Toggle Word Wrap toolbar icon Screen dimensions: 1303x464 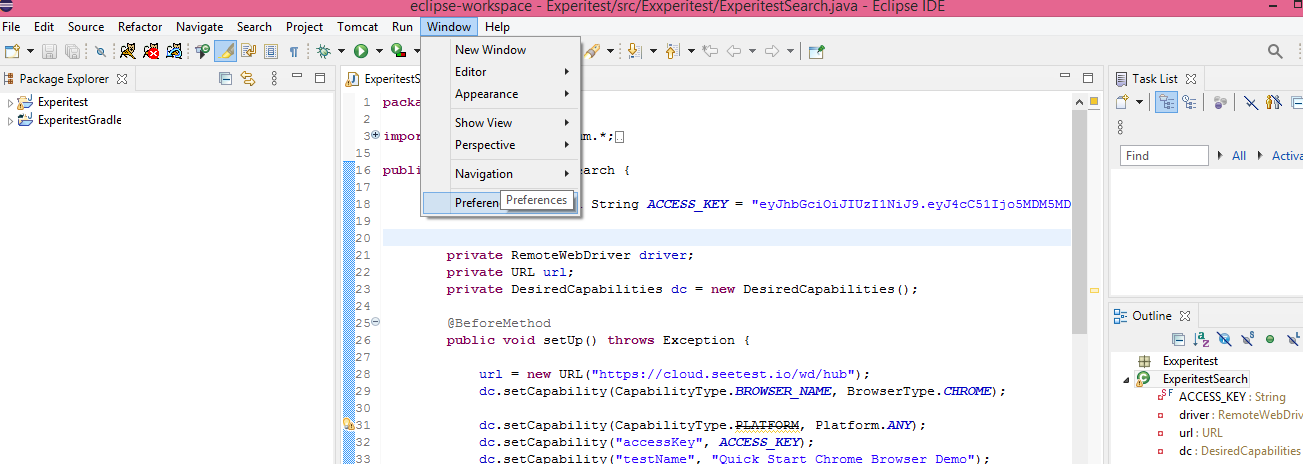248,51
